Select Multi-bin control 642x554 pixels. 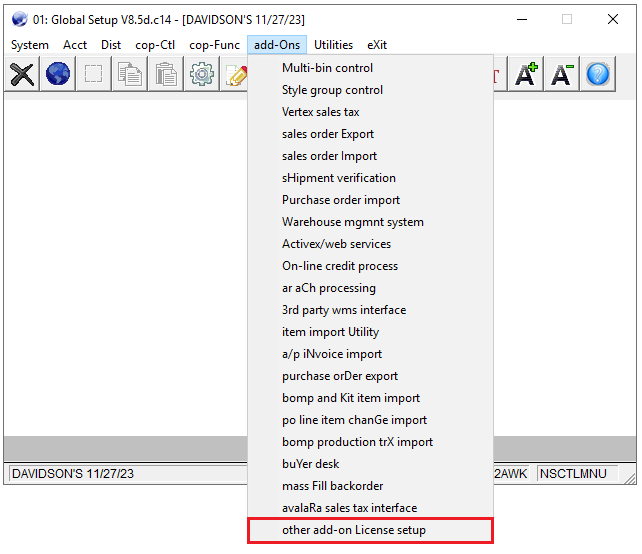point(371,68)
